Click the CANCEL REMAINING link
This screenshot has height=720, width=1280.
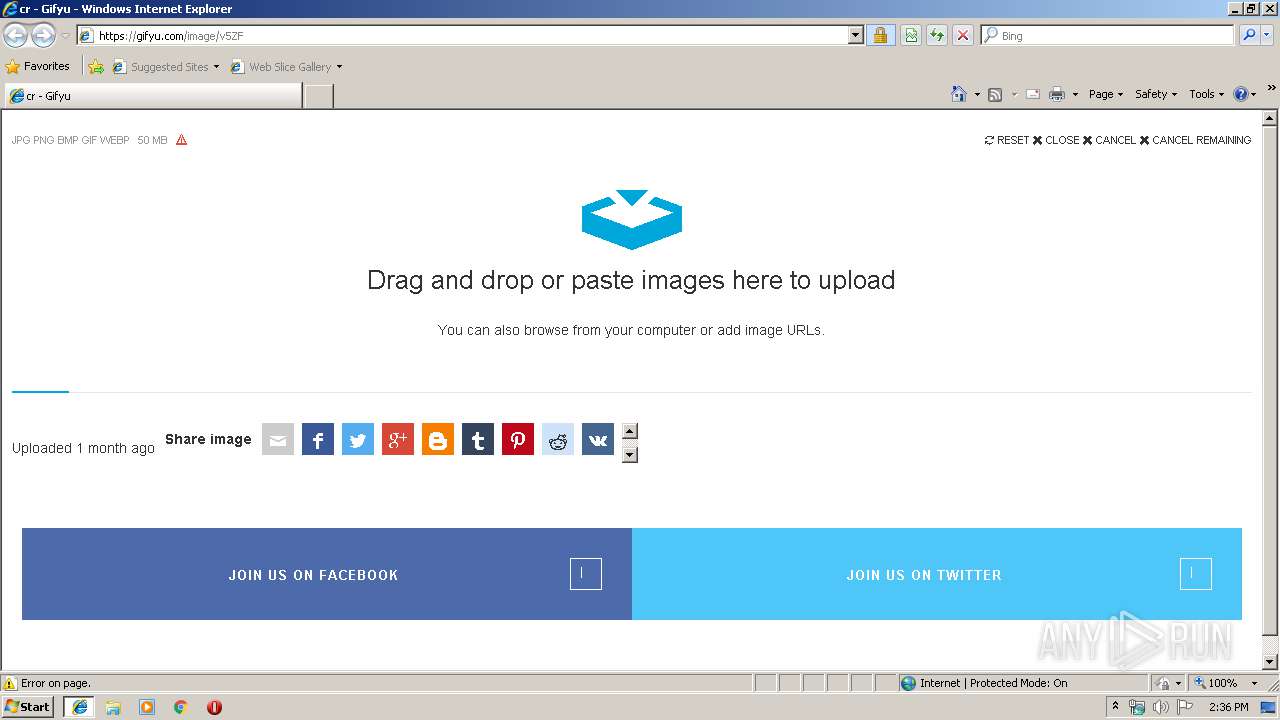pos(1195,140)
